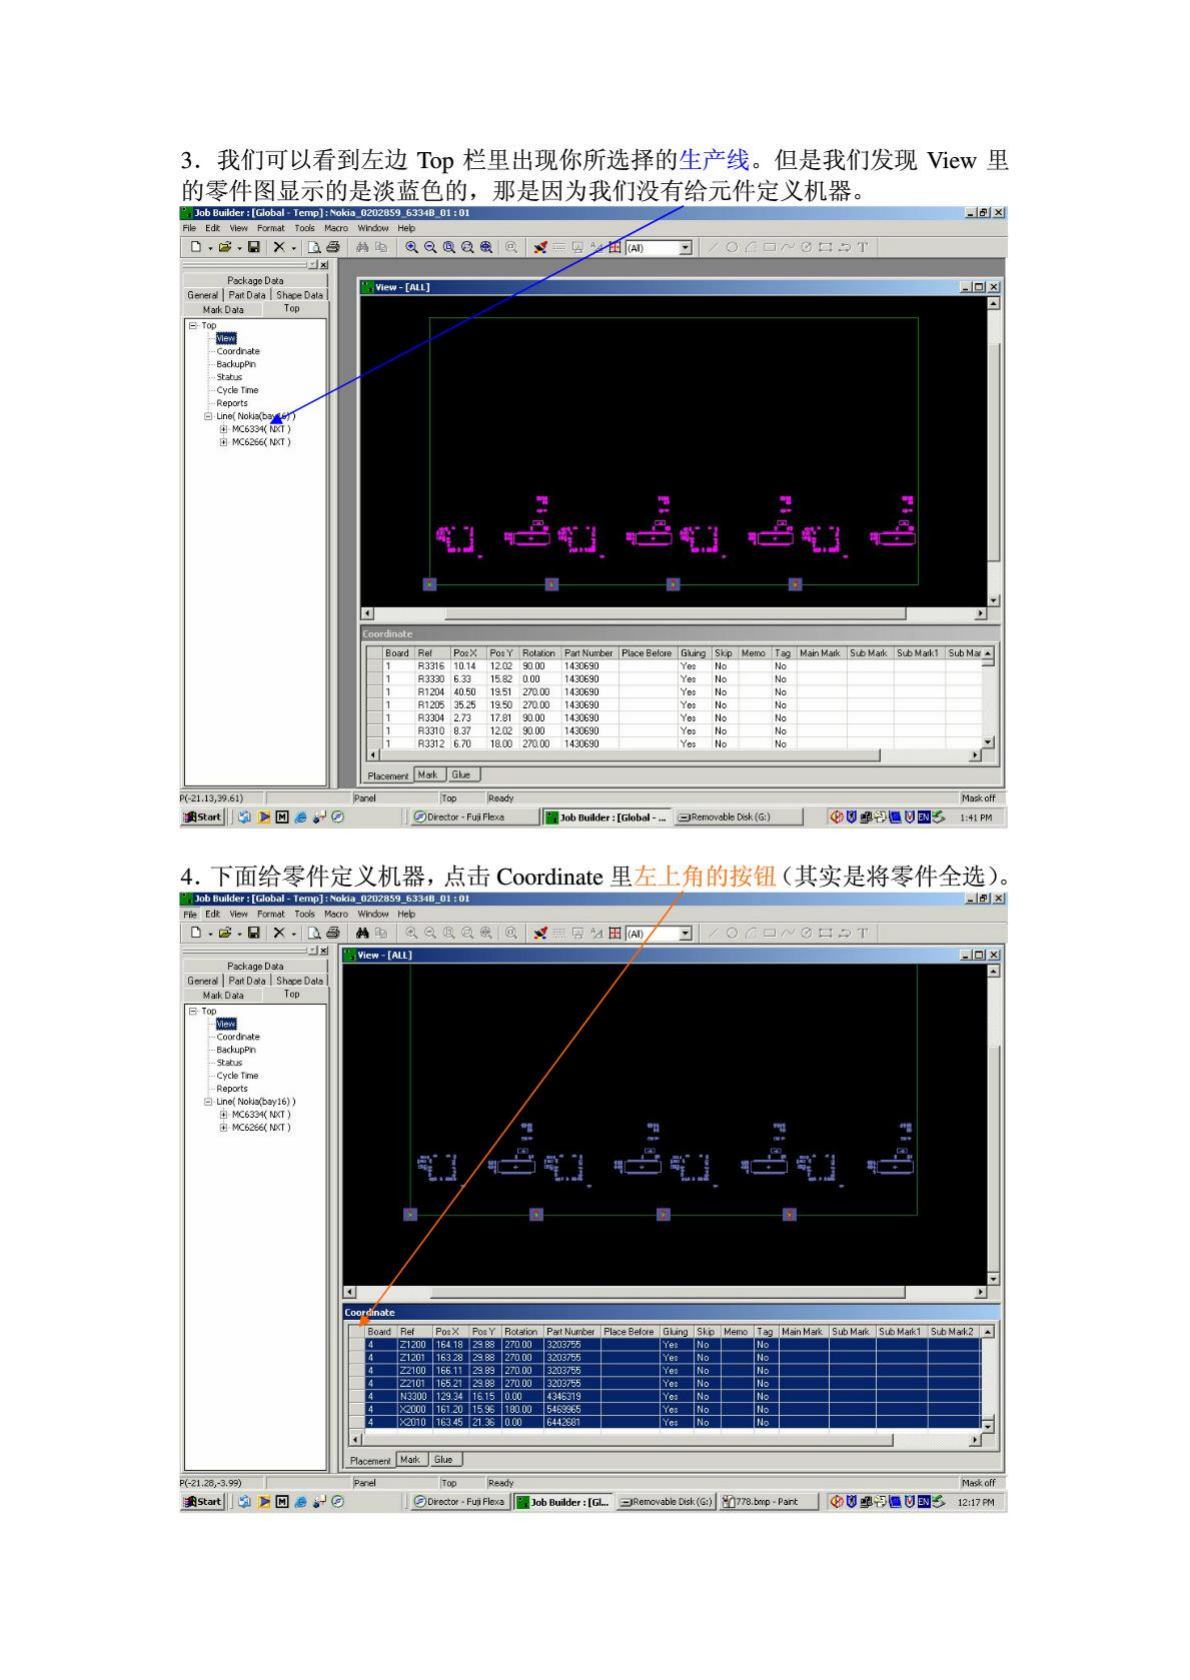This screenshot has width=1190, height=1680.
Task: Click red grid icon in step 3 toolbar
Action: (614, 247)
